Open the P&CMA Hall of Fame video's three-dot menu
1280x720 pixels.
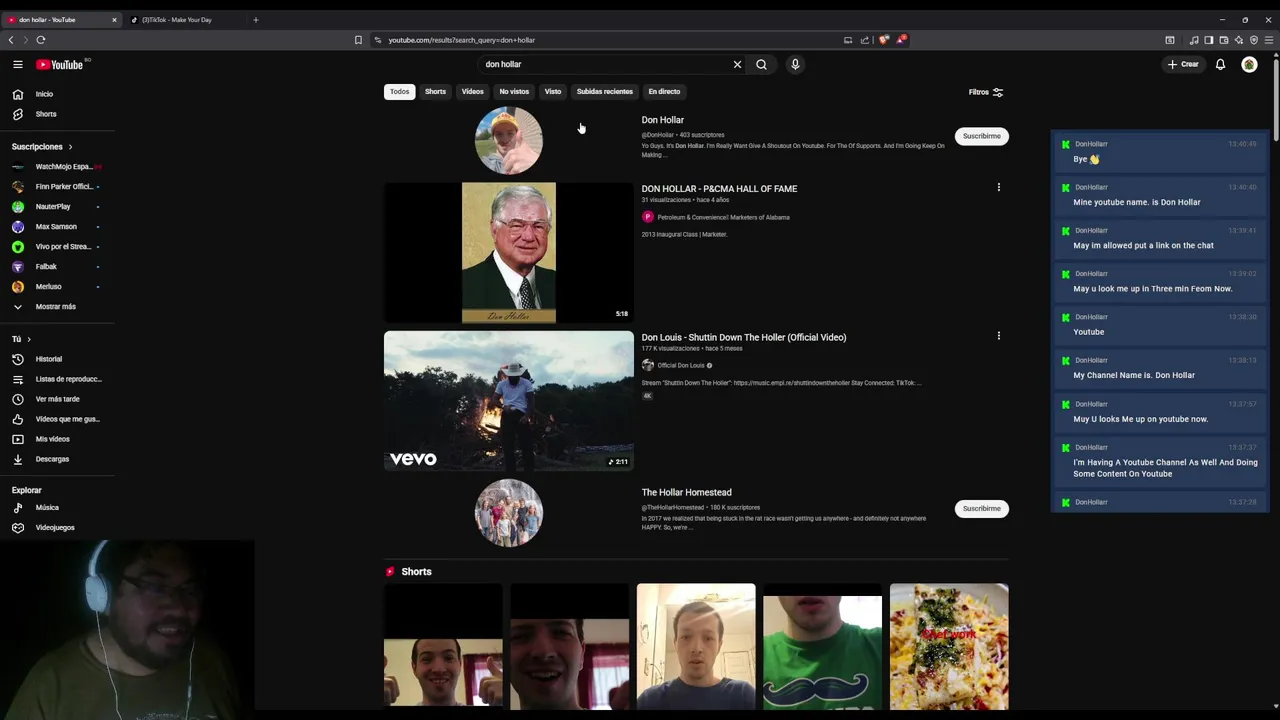(998, 187)
